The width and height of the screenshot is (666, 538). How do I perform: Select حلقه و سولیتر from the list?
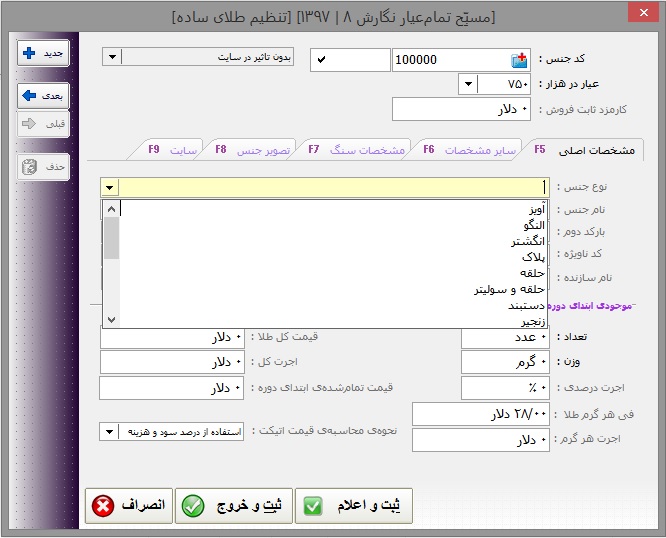333,289
